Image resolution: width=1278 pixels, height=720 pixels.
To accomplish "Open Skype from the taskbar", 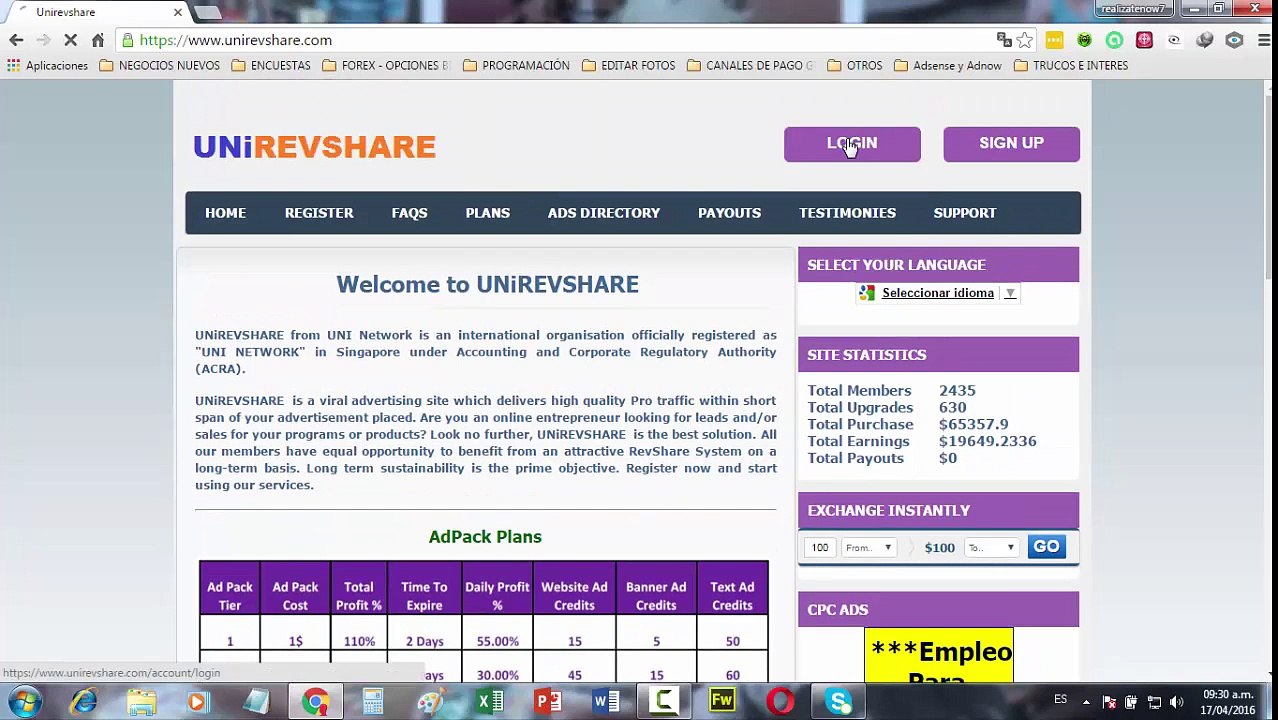I will tap(838, 701).
